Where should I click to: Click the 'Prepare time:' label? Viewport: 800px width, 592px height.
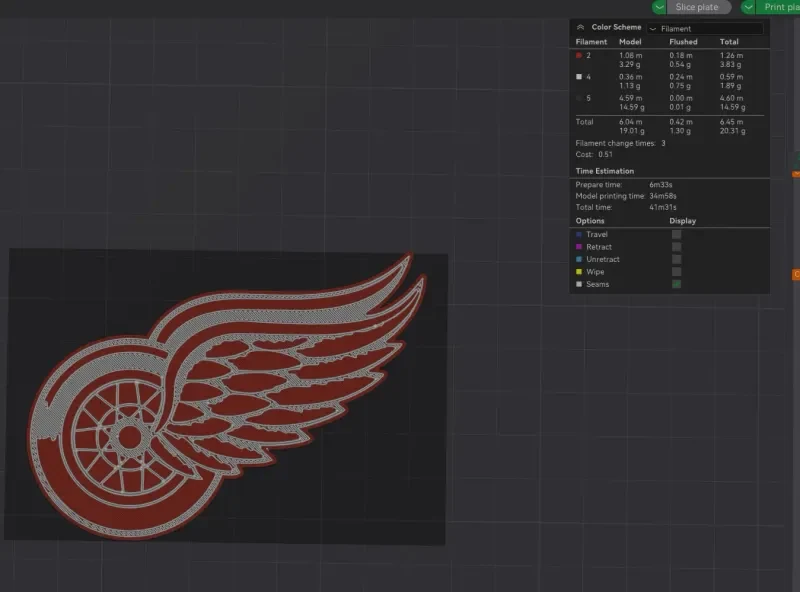(x=598, y=185)
